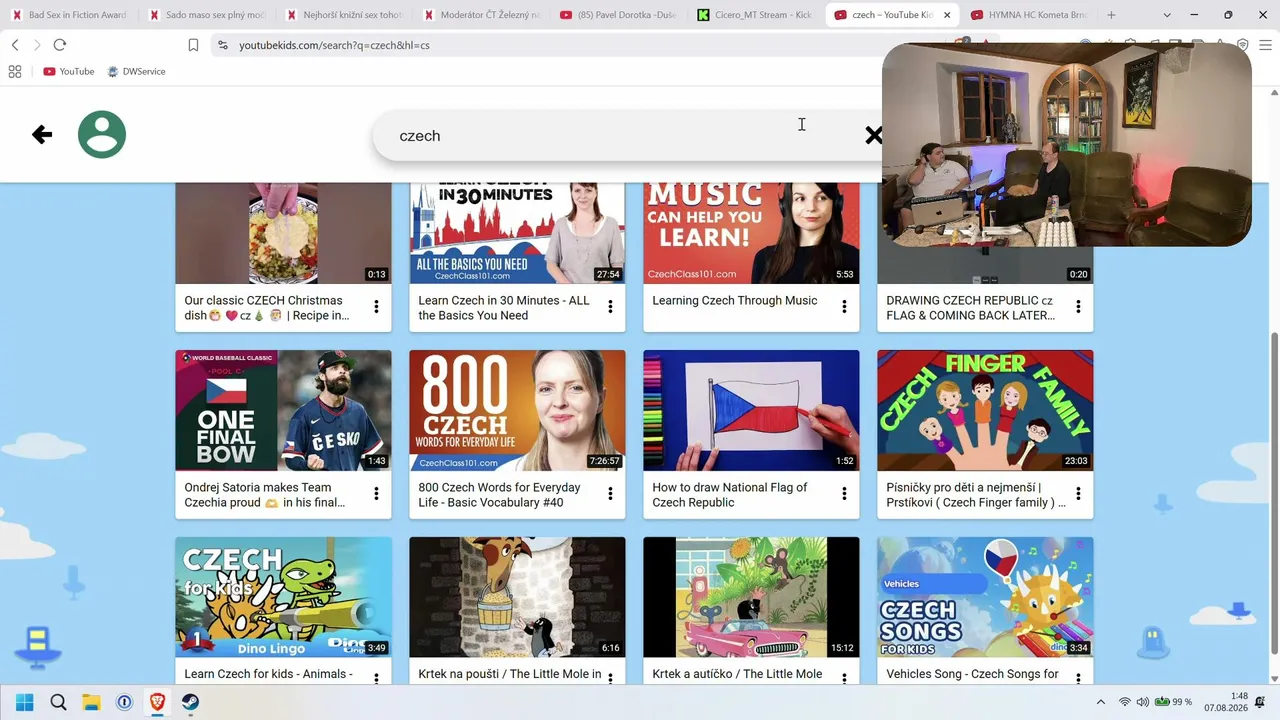This screenshot has height=720, width=1280.
Task: Open Steam from the taskbar
Action: 190,702
